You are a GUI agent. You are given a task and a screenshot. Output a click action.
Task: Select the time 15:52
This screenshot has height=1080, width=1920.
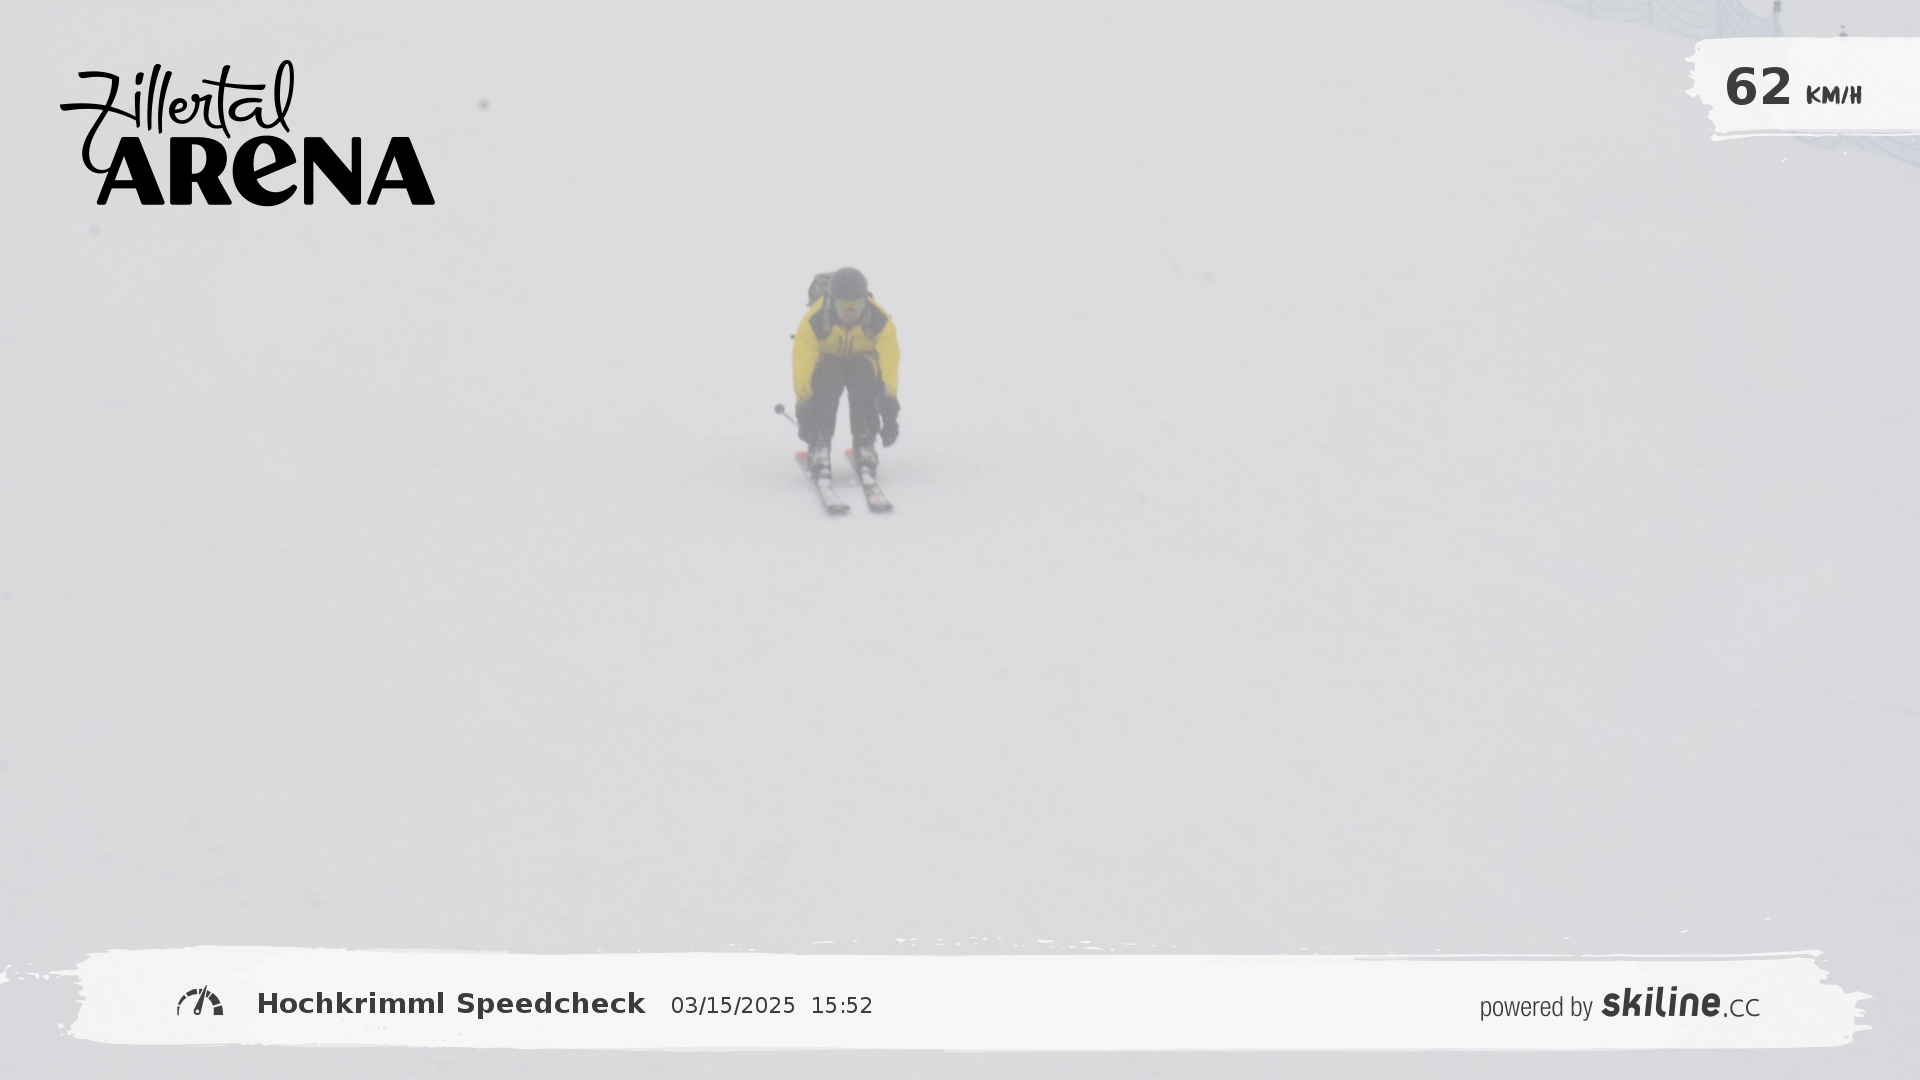[x=842, y=1006]
